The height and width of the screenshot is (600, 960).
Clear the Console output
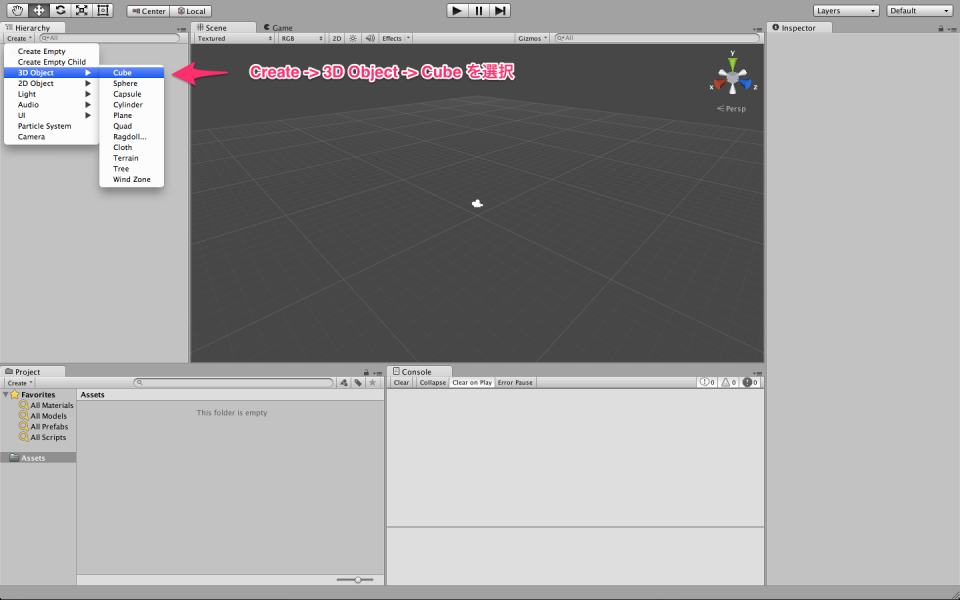point(400,382)
